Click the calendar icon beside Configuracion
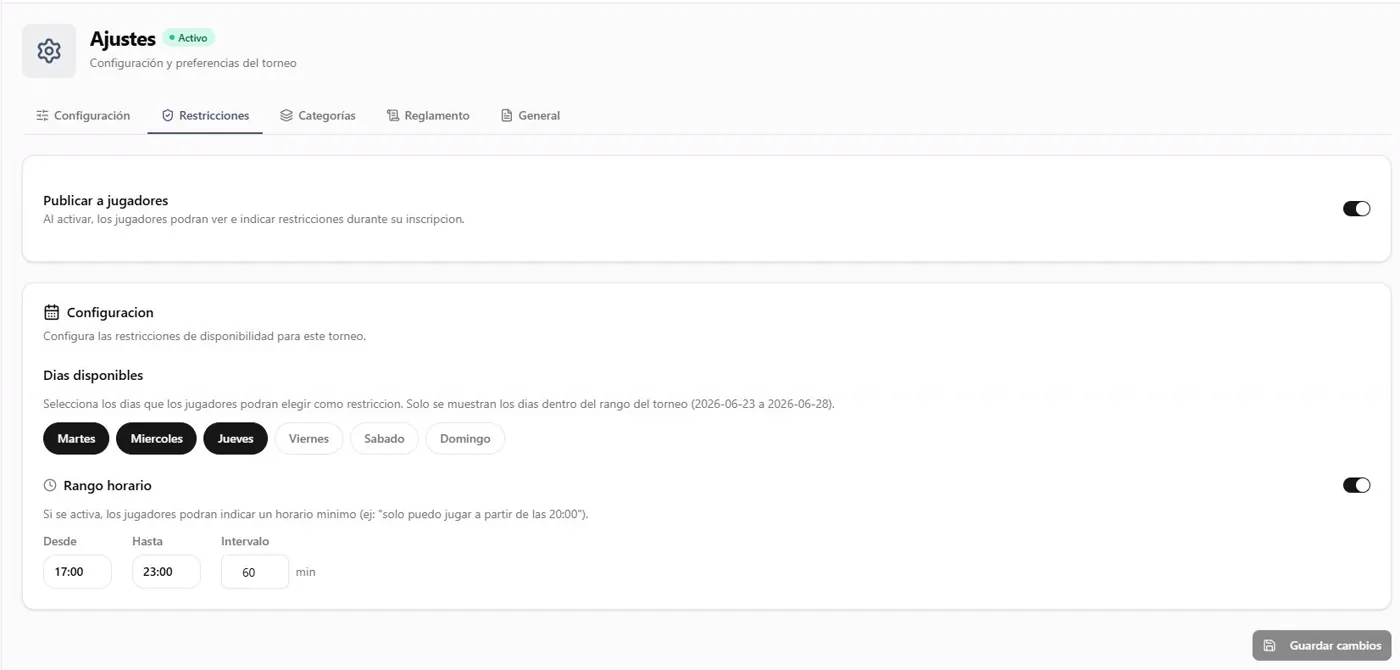This screenshot has width=1400, height=670. [52, 312]
